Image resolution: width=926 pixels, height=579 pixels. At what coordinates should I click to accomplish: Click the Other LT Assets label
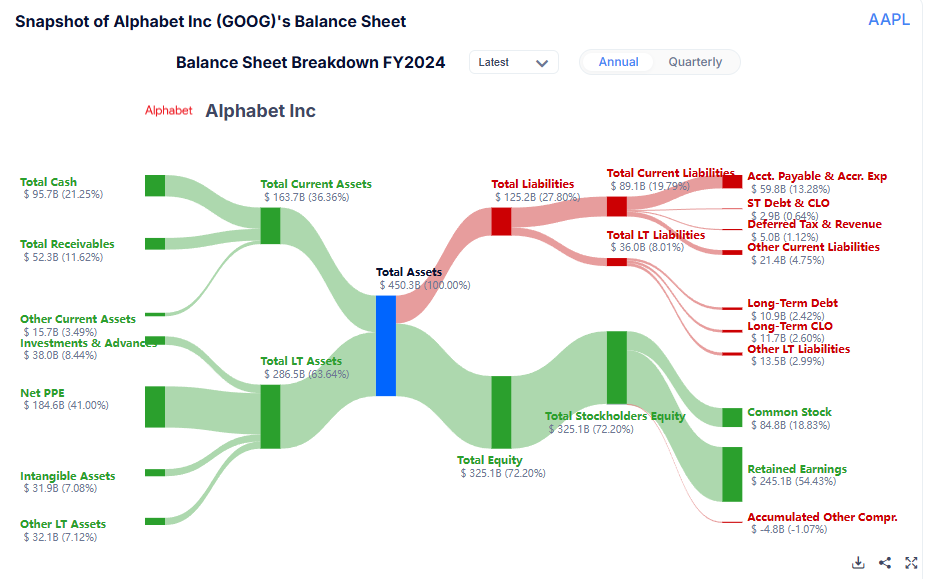tap(63, 524)
